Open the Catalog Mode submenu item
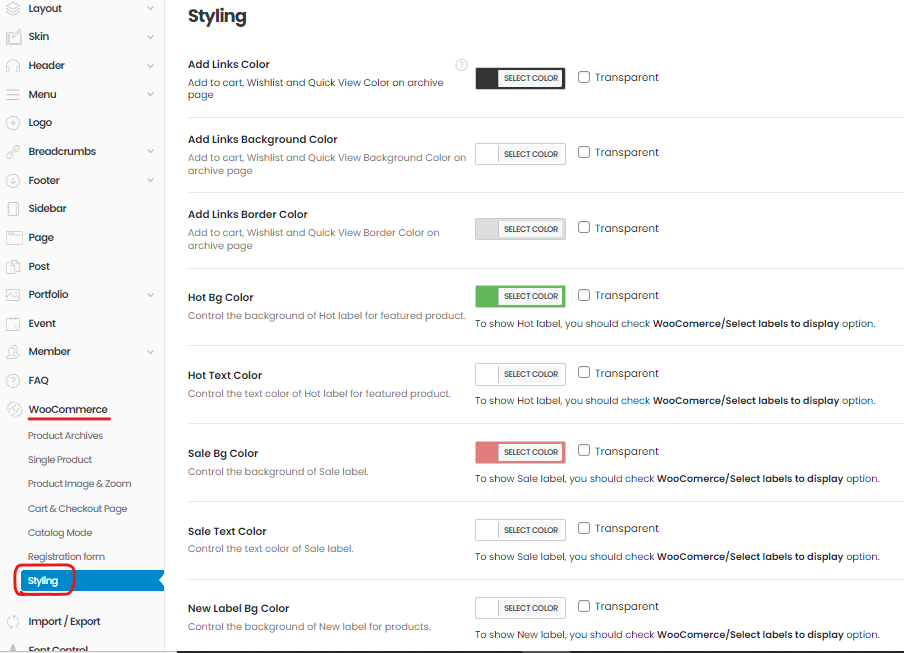The height and width of the screenshot is (653, 904). (59, 533)
